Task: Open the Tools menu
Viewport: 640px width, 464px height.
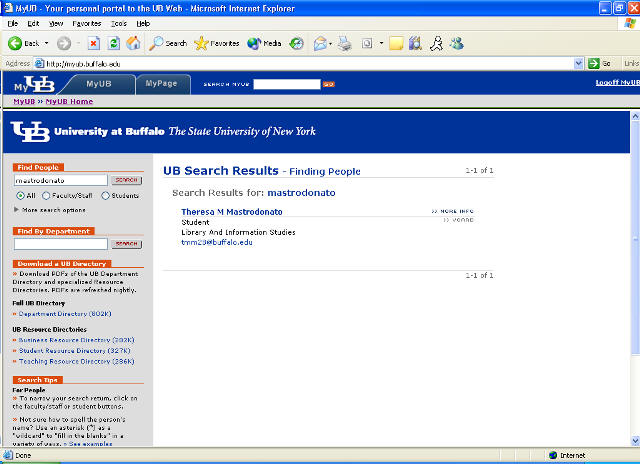Action: [x=119, y=24]
